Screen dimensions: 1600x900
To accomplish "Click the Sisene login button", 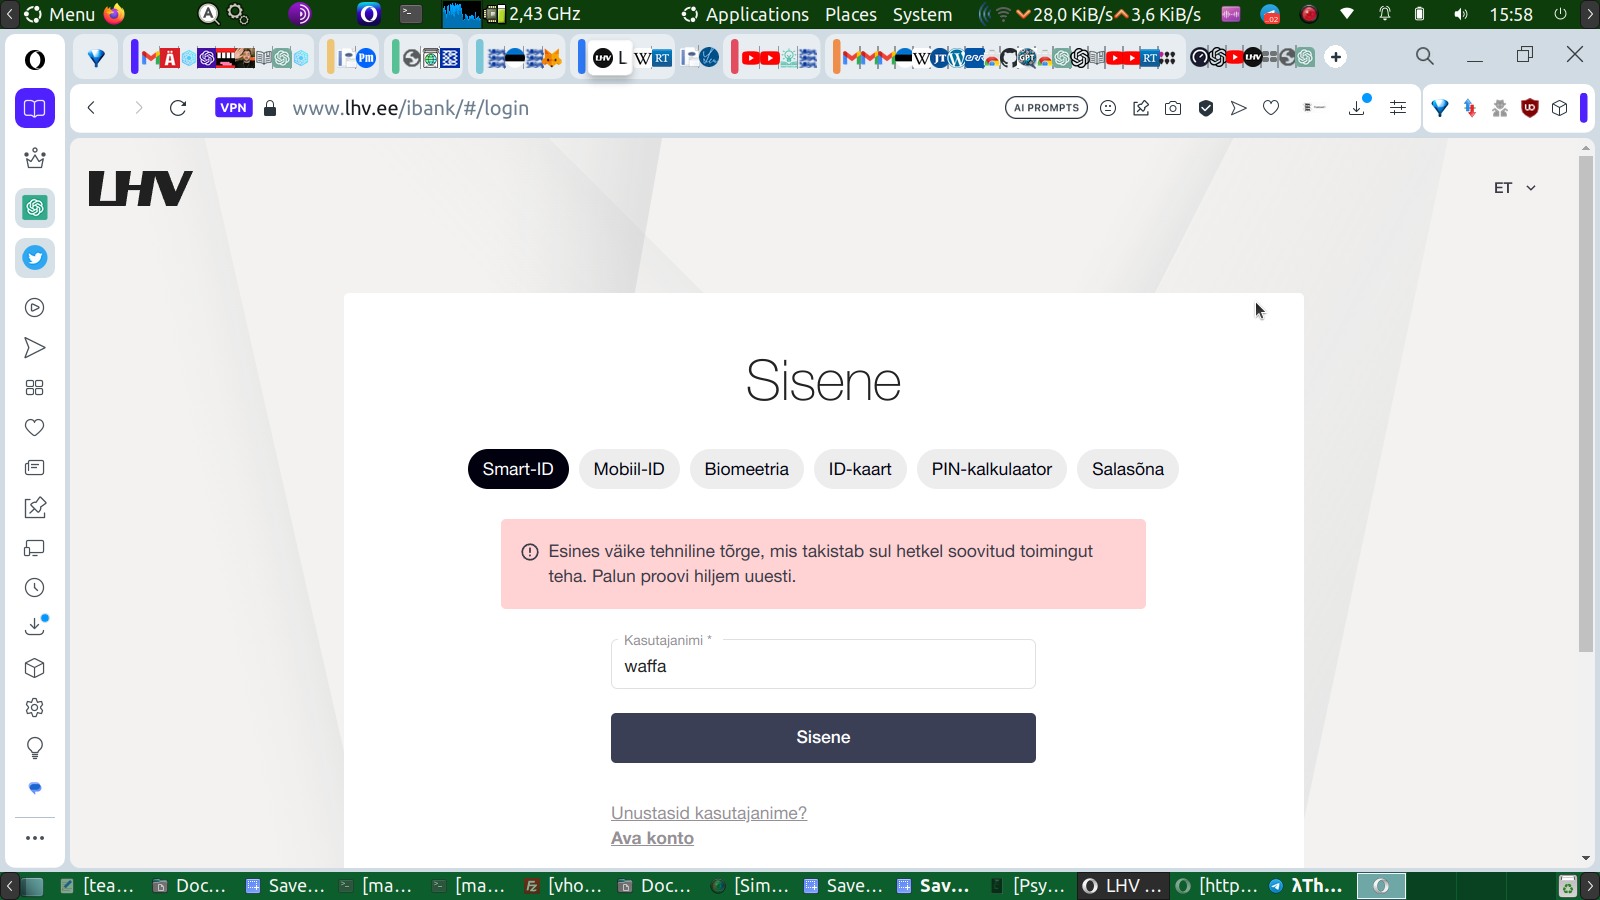I will (823, 738).
